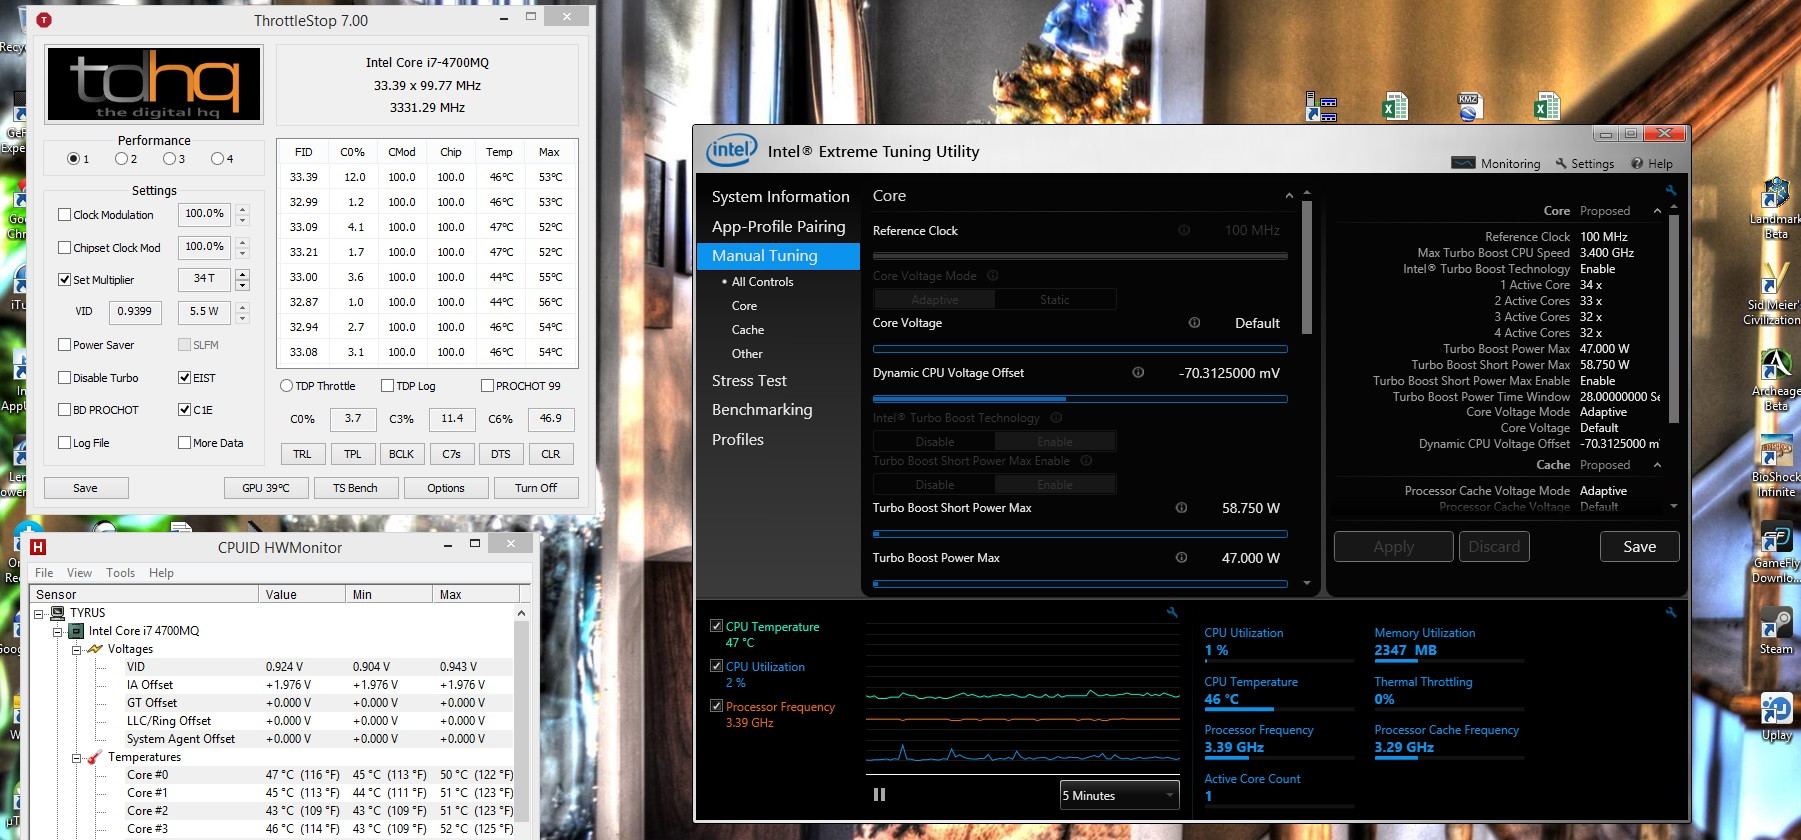Click the Intel logo in Extreme Tuning Utility
This screenshot has width=1801, height=840.
pos(732,151)
